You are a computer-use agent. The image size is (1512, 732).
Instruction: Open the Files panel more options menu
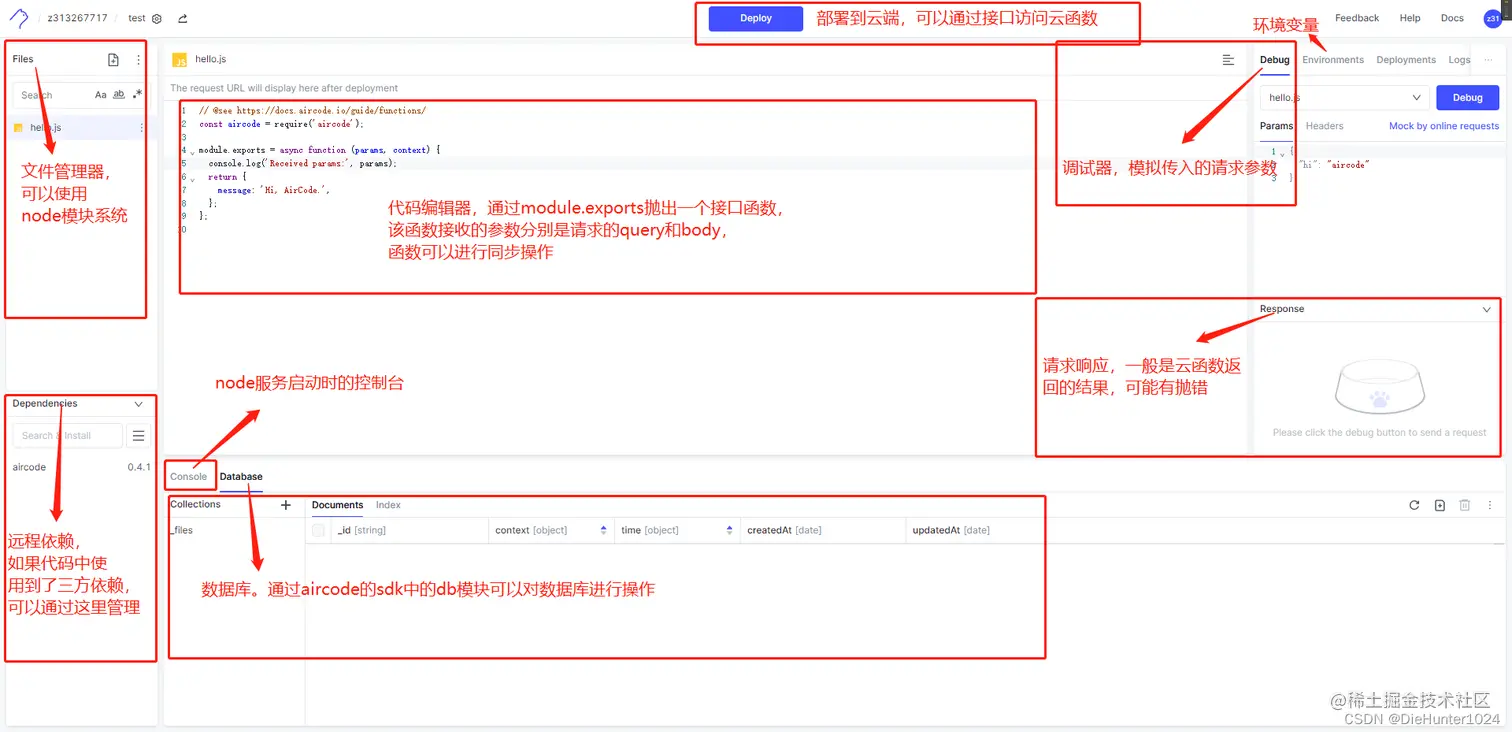point(138,60)
